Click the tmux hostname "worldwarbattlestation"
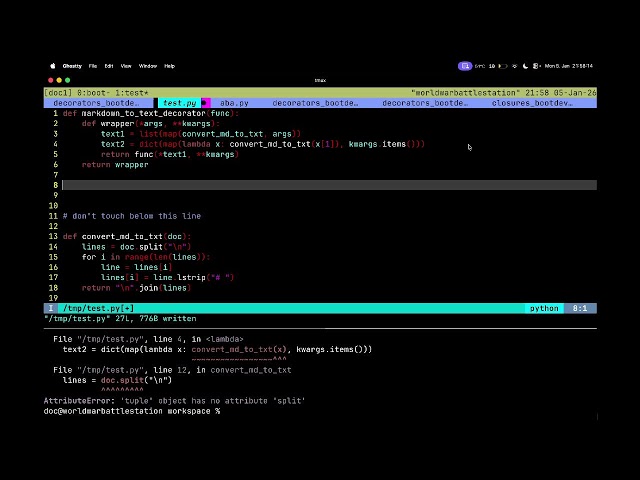Image resolution: width=640 pixels, height=480 pixels. [465, 93]
